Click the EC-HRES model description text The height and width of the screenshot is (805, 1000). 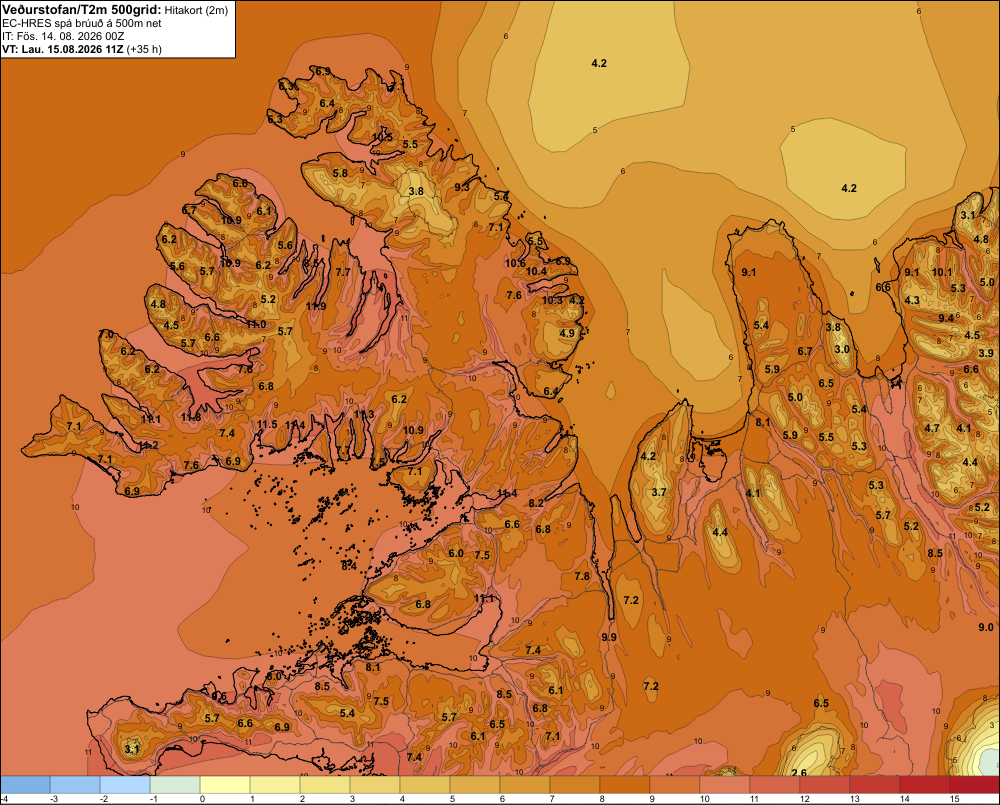pyautogui.click(x=82, y=24)
